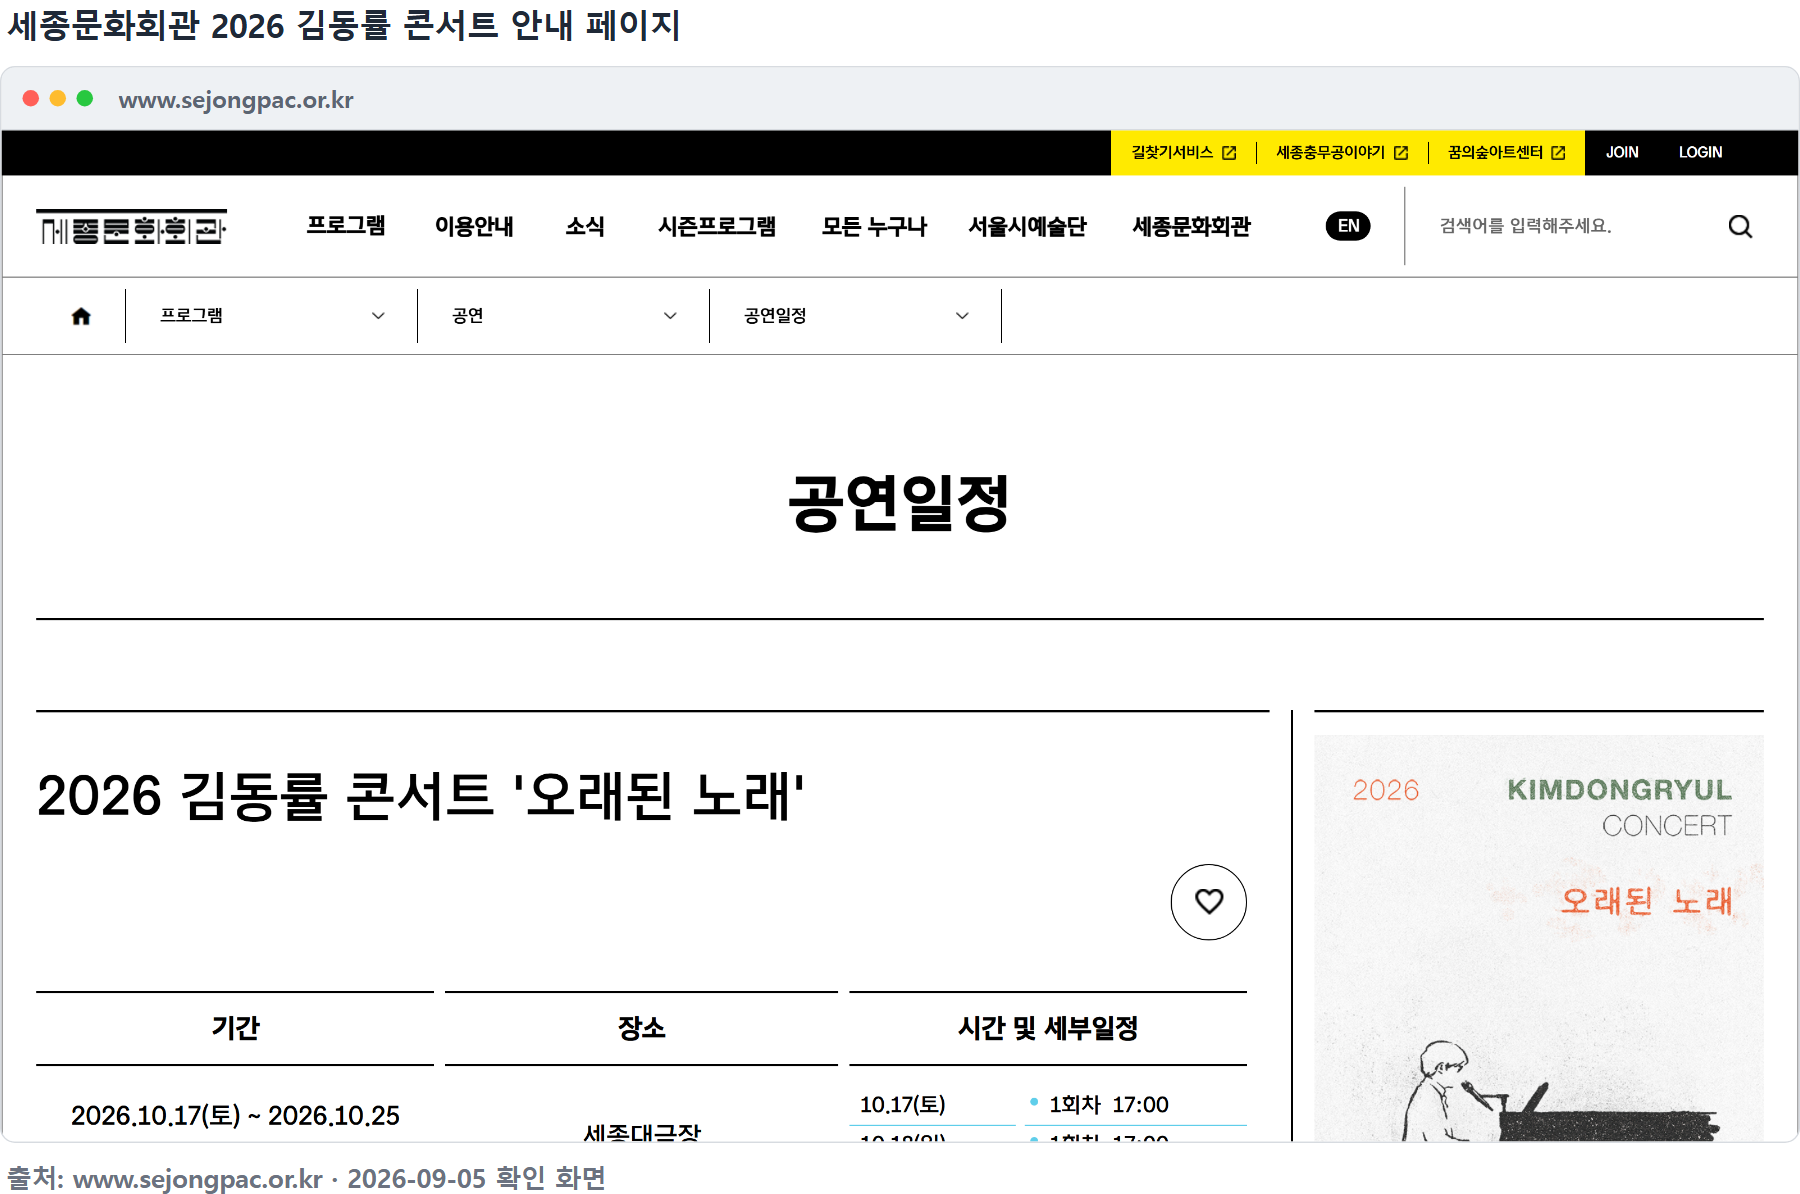Select the 시간 및 세부일정 column header

1048,1028
